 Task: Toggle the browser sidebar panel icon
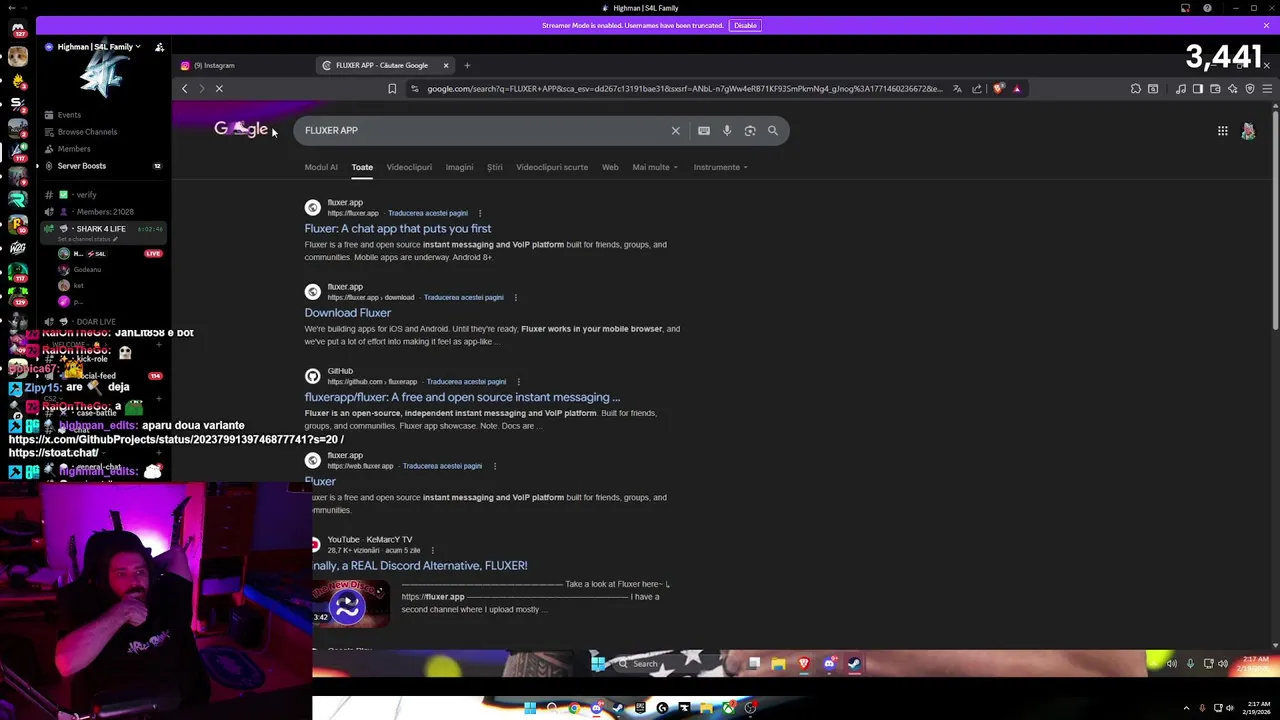[x=1198, y=89]
